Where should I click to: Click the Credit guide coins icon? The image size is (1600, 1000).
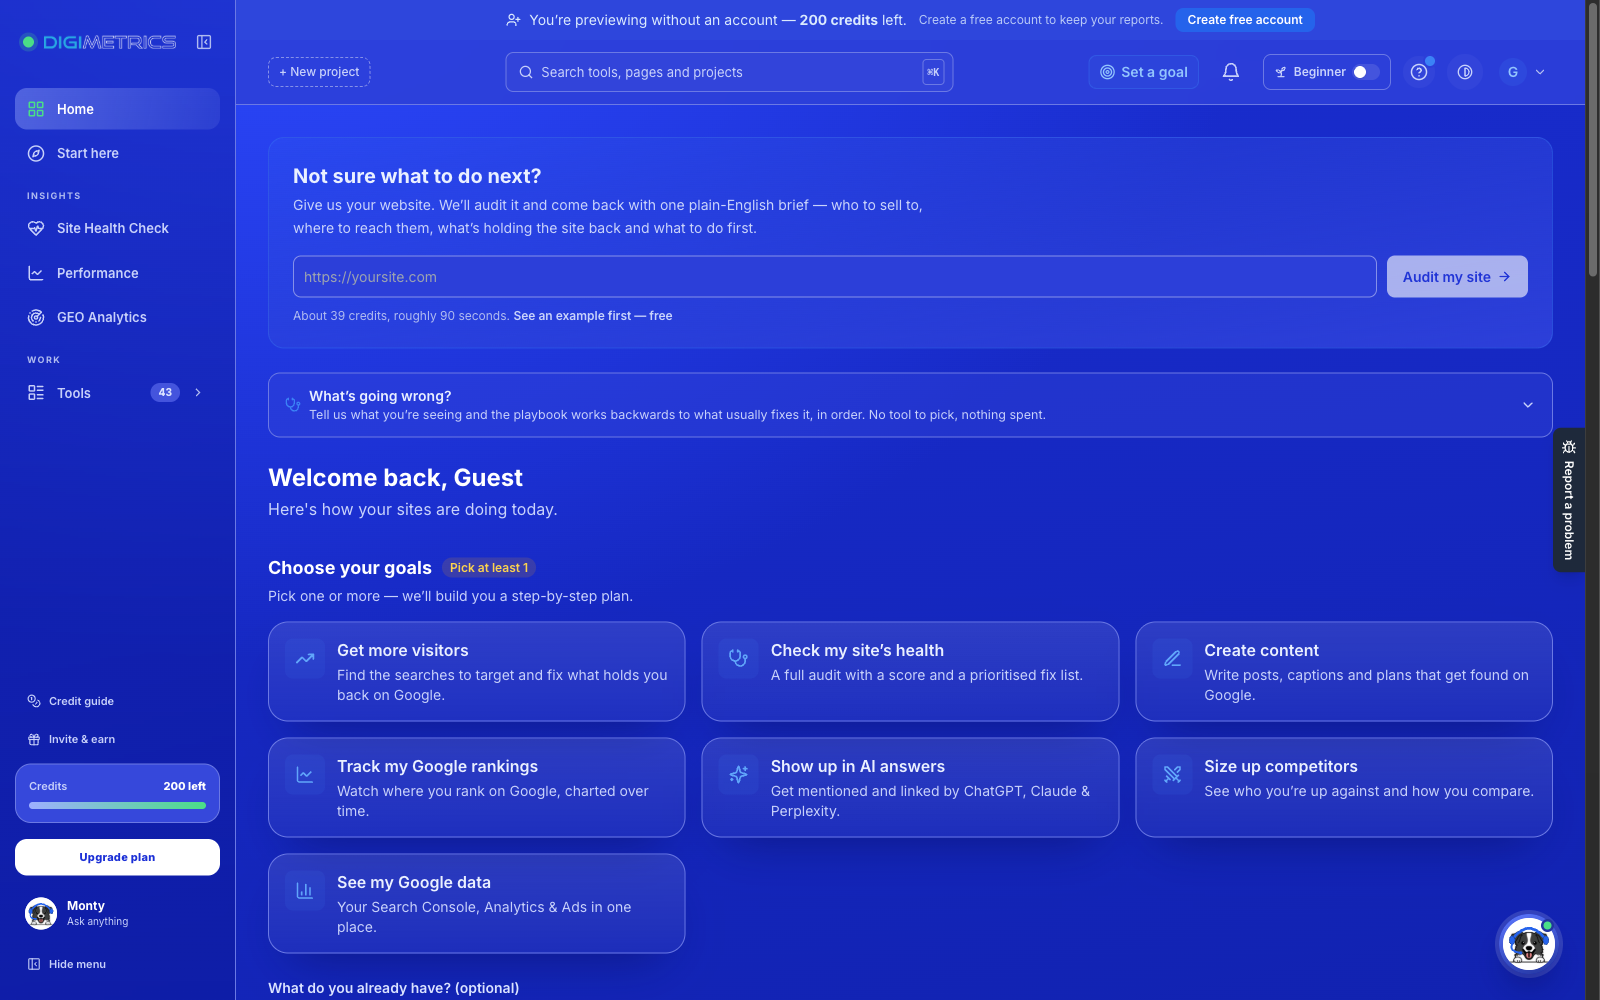click(x=34, y=701)
